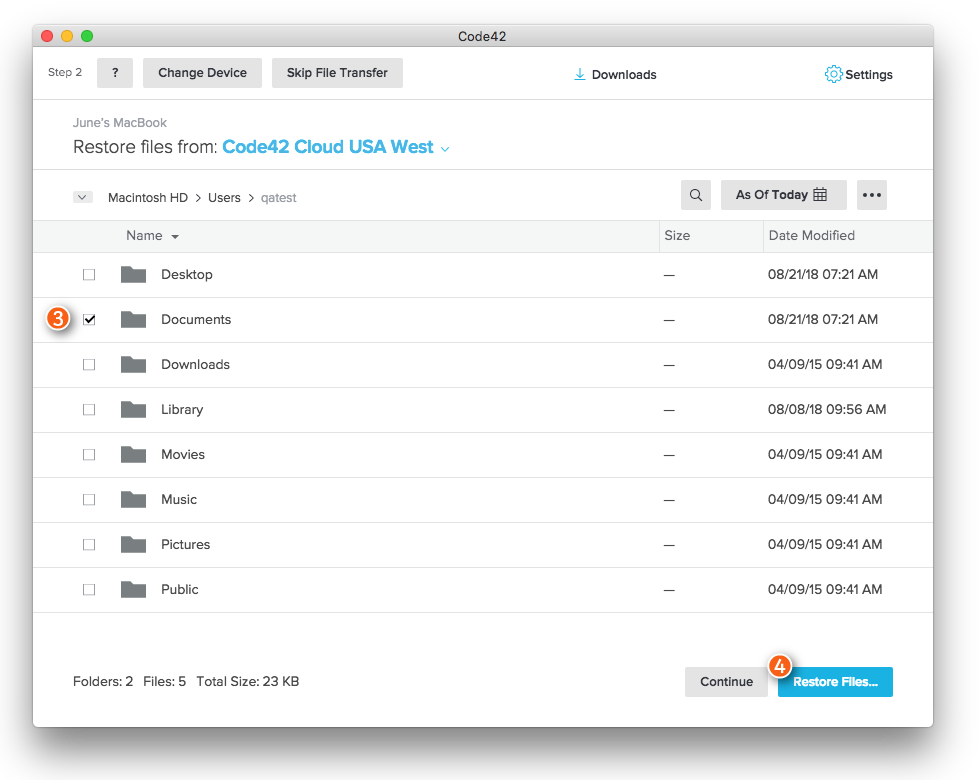Uncheck the Documents folder checkbox

[89, 319]
